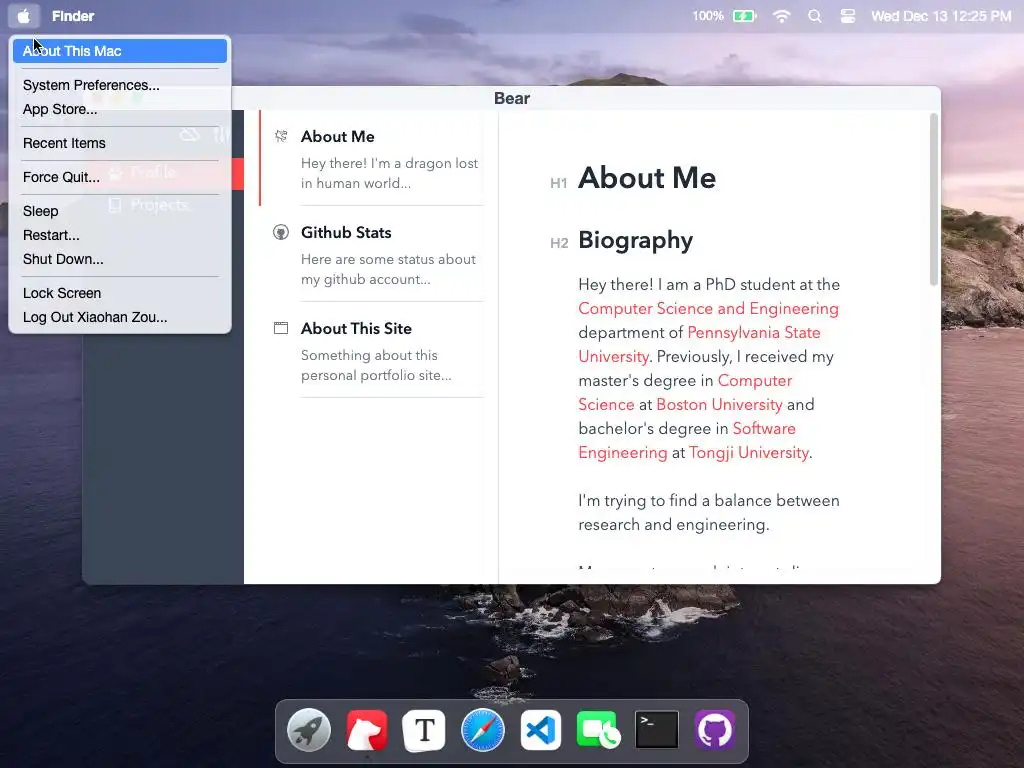The width and height of the screenshot is (1024, 768).
Task: Click the H2 marker beside Biography
Action: coord(559,243)
